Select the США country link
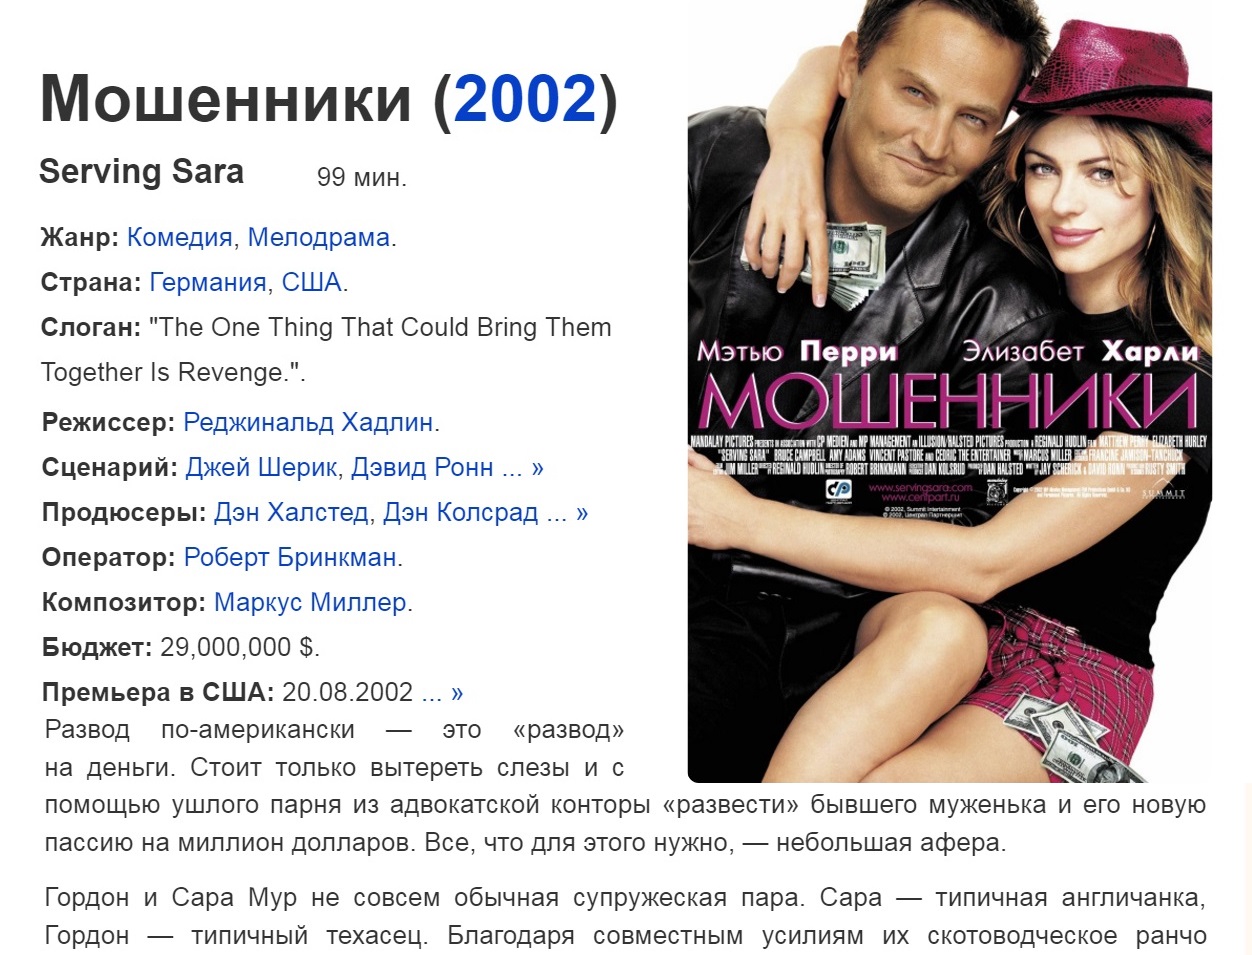 pyautogui.click(x=311, y=283)
